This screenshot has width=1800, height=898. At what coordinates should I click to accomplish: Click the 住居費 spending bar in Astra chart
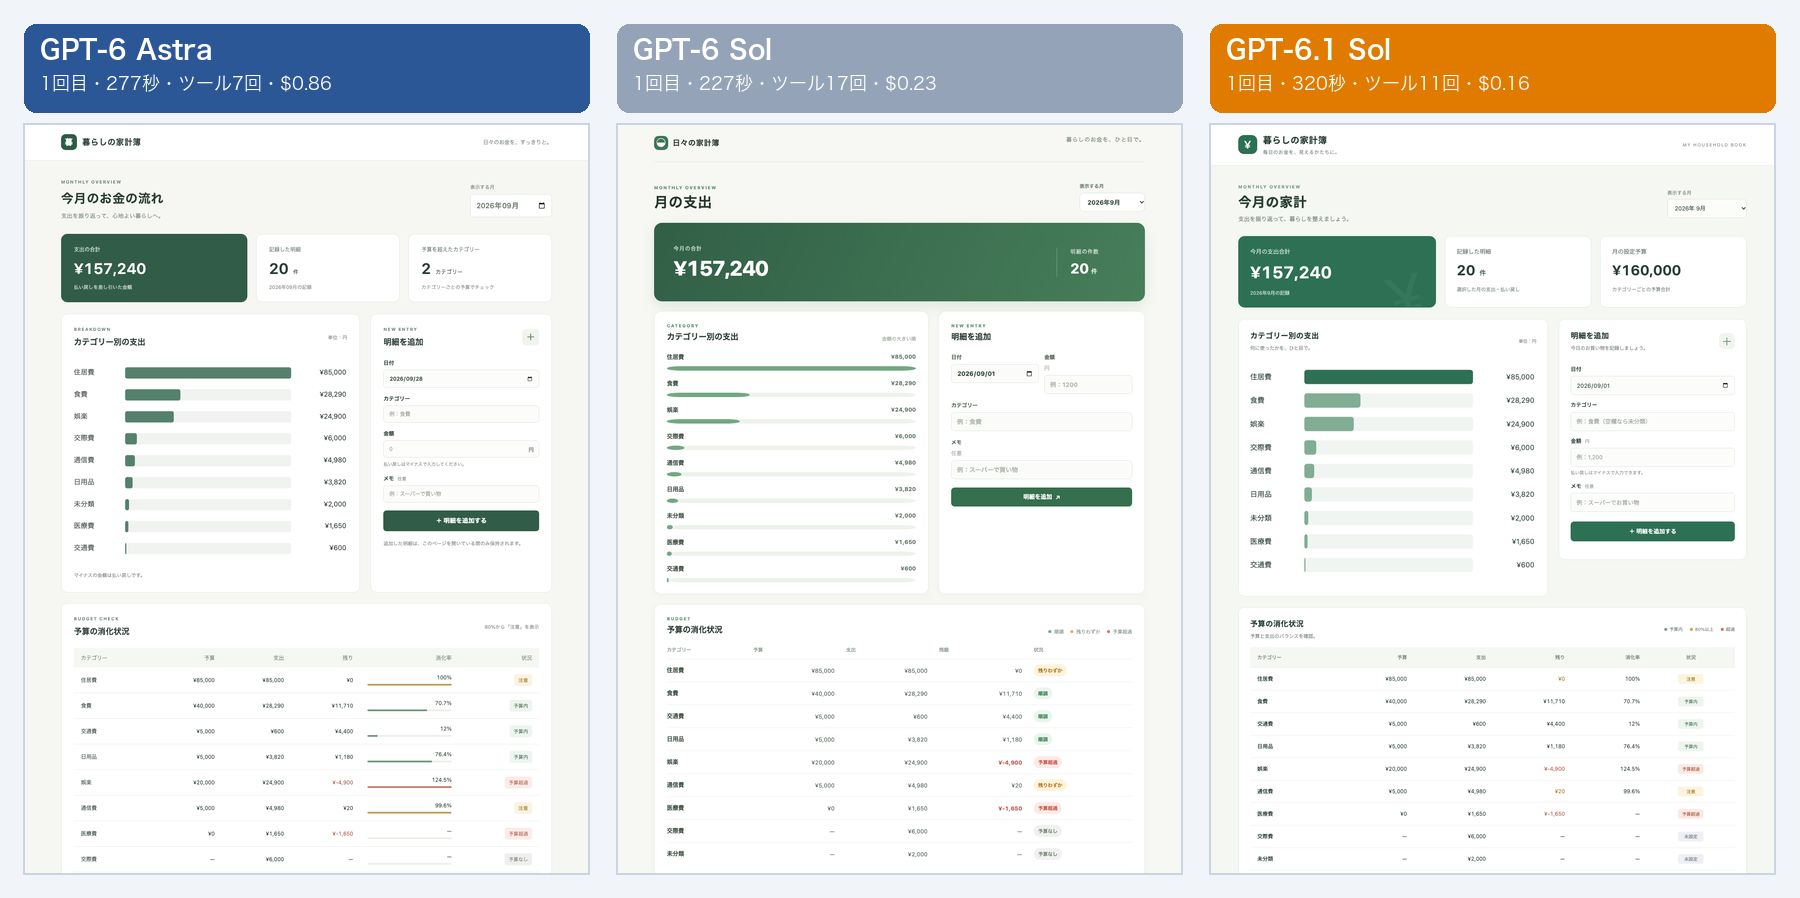click(208, 373)
